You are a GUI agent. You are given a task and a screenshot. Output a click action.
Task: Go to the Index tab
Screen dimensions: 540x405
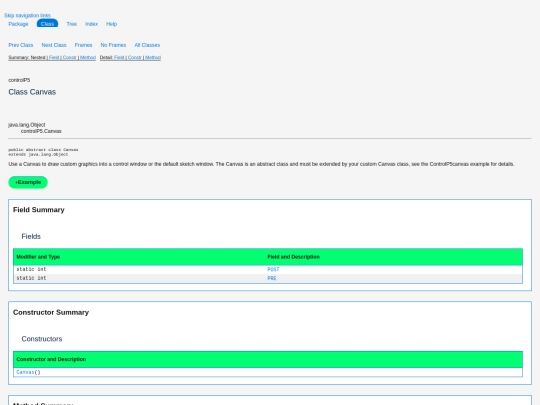point(92,24)
